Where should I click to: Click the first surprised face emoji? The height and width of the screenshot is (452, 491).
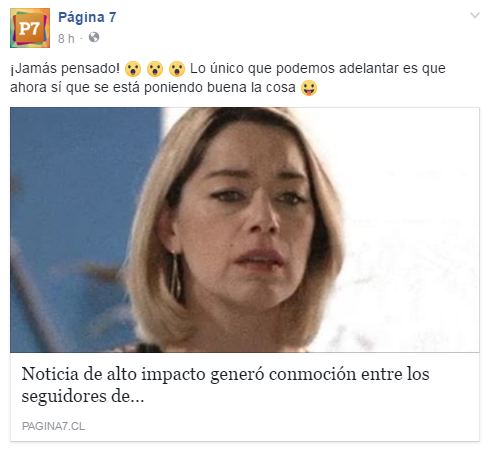coord(133,69)
